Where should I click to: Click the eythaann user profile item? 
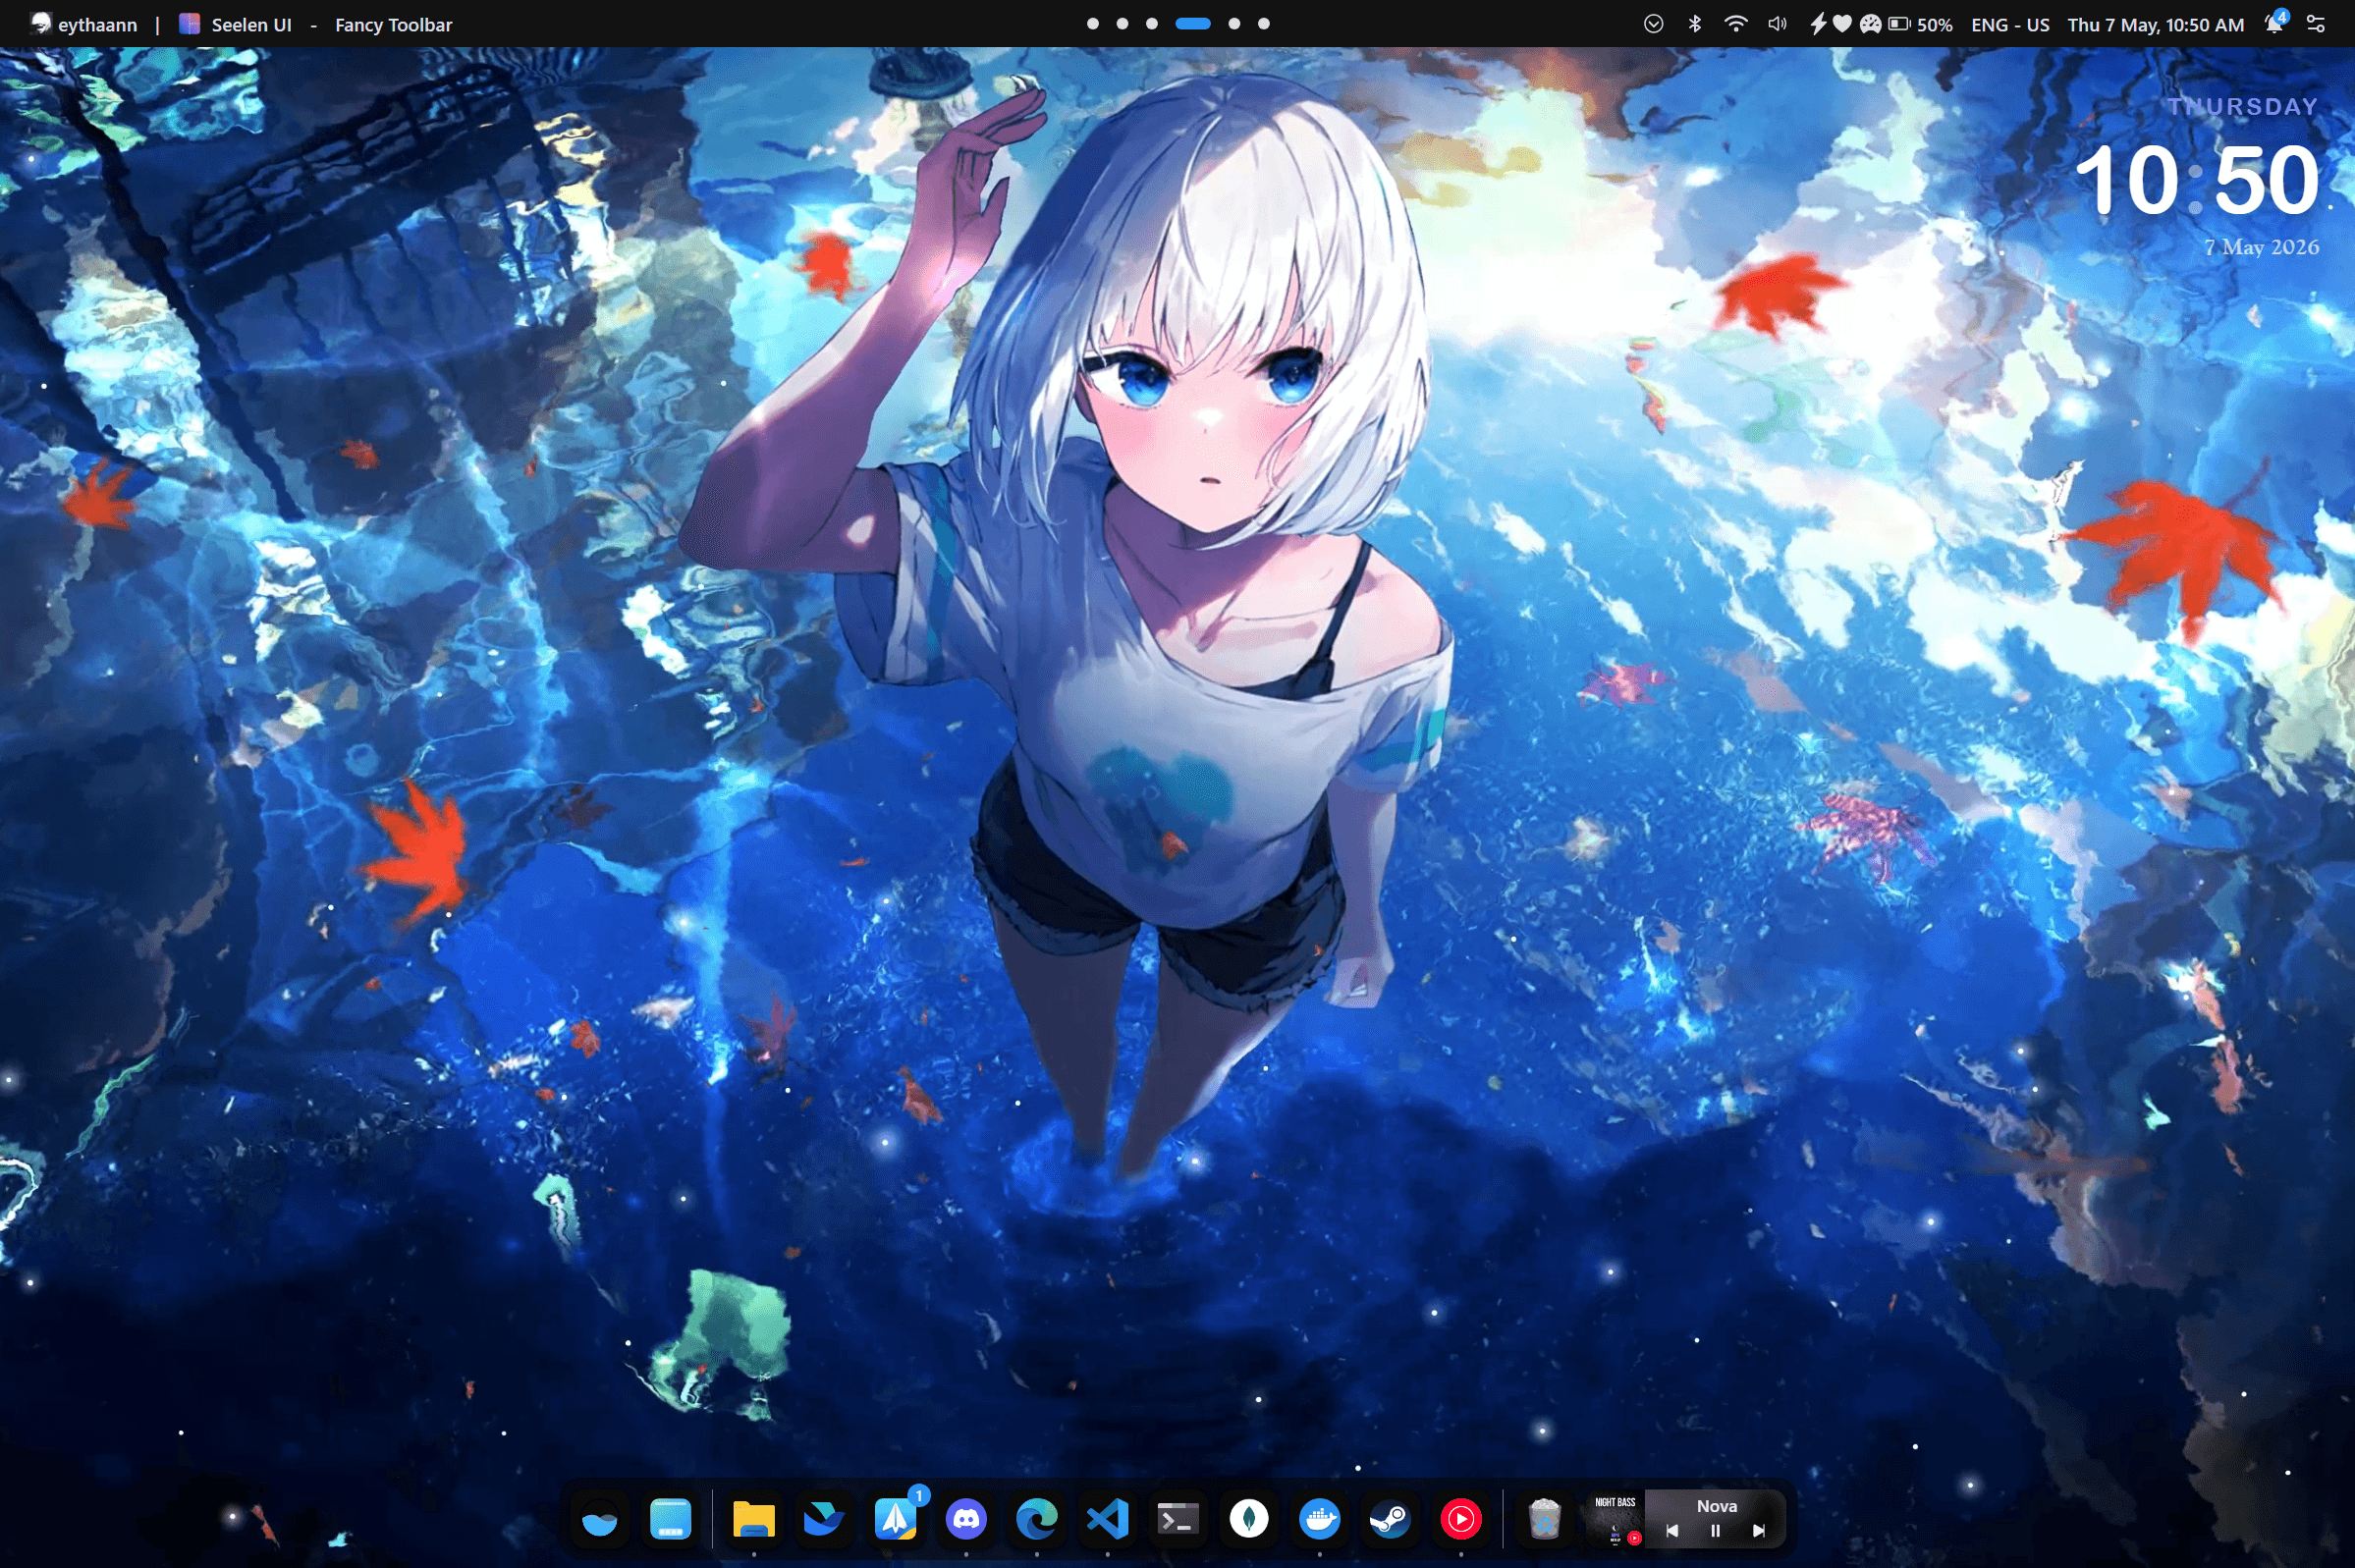(84, 24)
